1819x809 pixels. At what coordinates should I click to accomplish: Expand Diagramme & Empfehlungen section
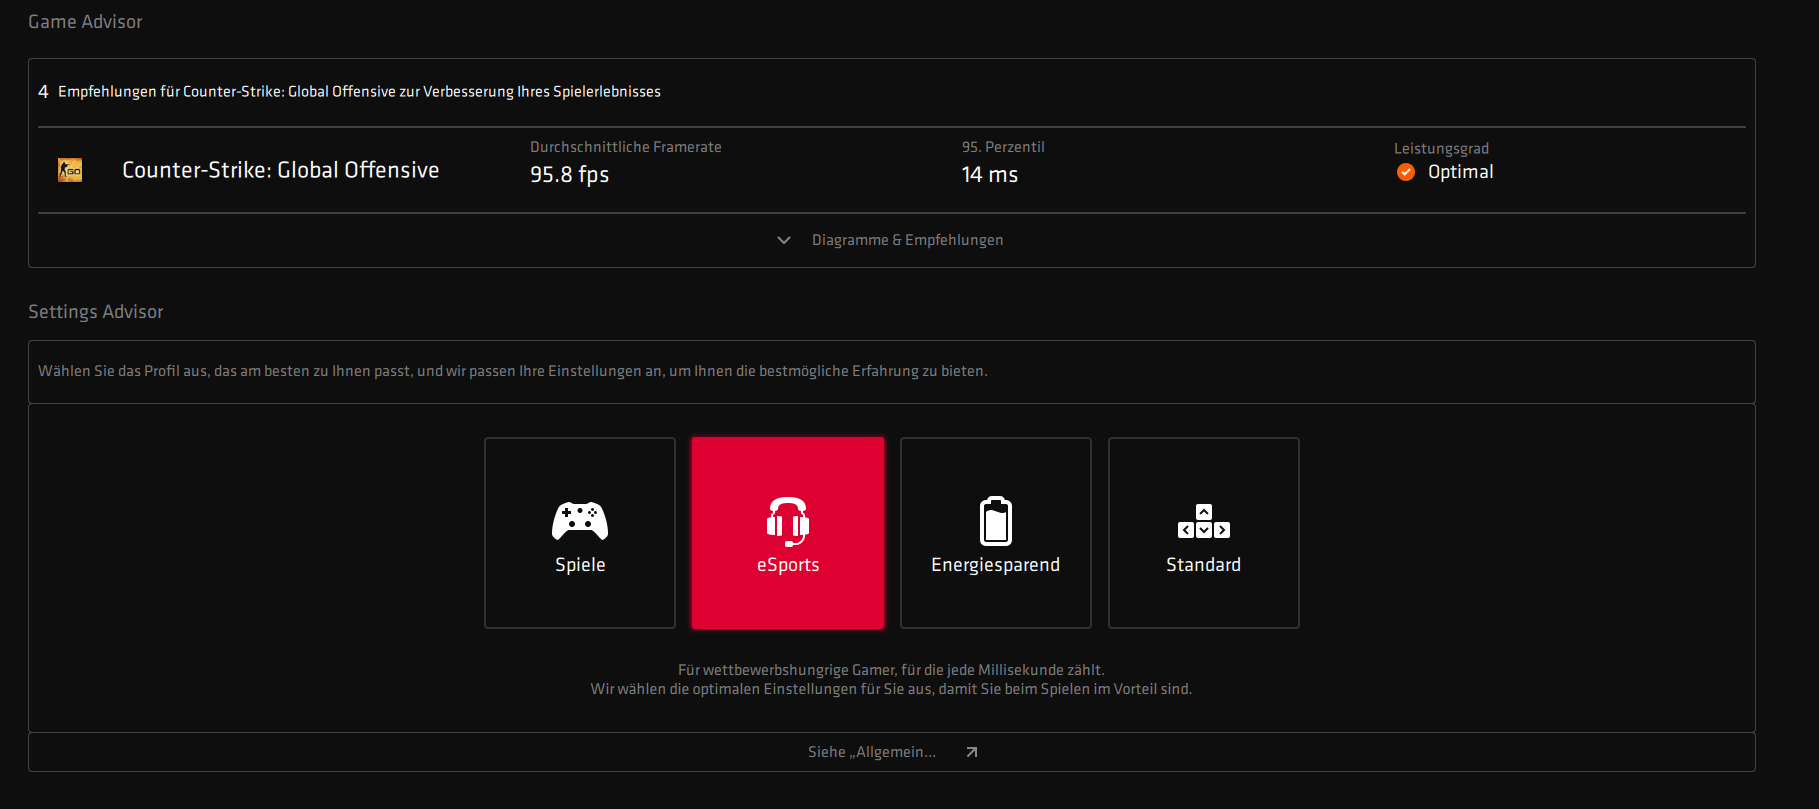click(891, 240)
